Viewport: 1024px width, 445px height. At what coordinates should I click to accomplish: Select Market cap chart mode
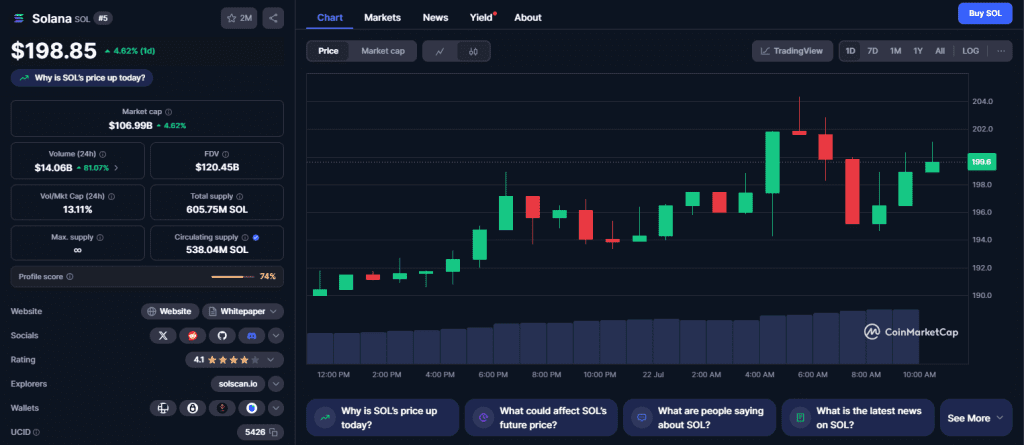383,51
